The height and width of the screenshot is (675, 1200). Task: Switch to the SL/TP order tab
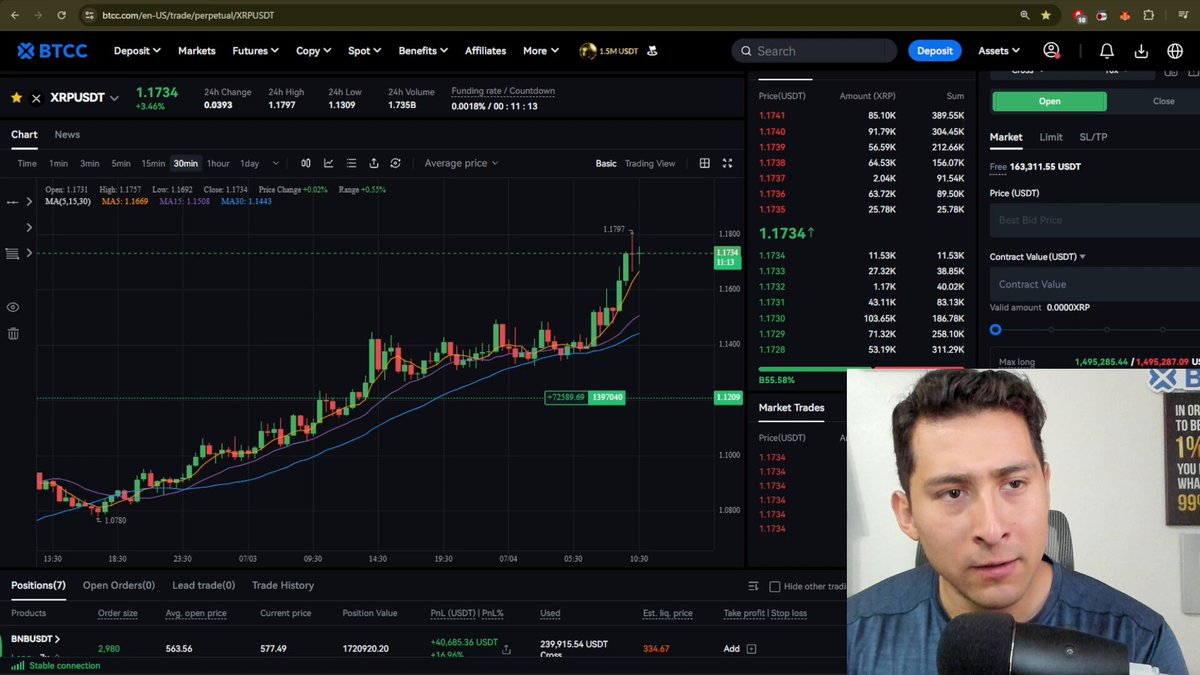pyautogui.click(x=1093, y=137)
